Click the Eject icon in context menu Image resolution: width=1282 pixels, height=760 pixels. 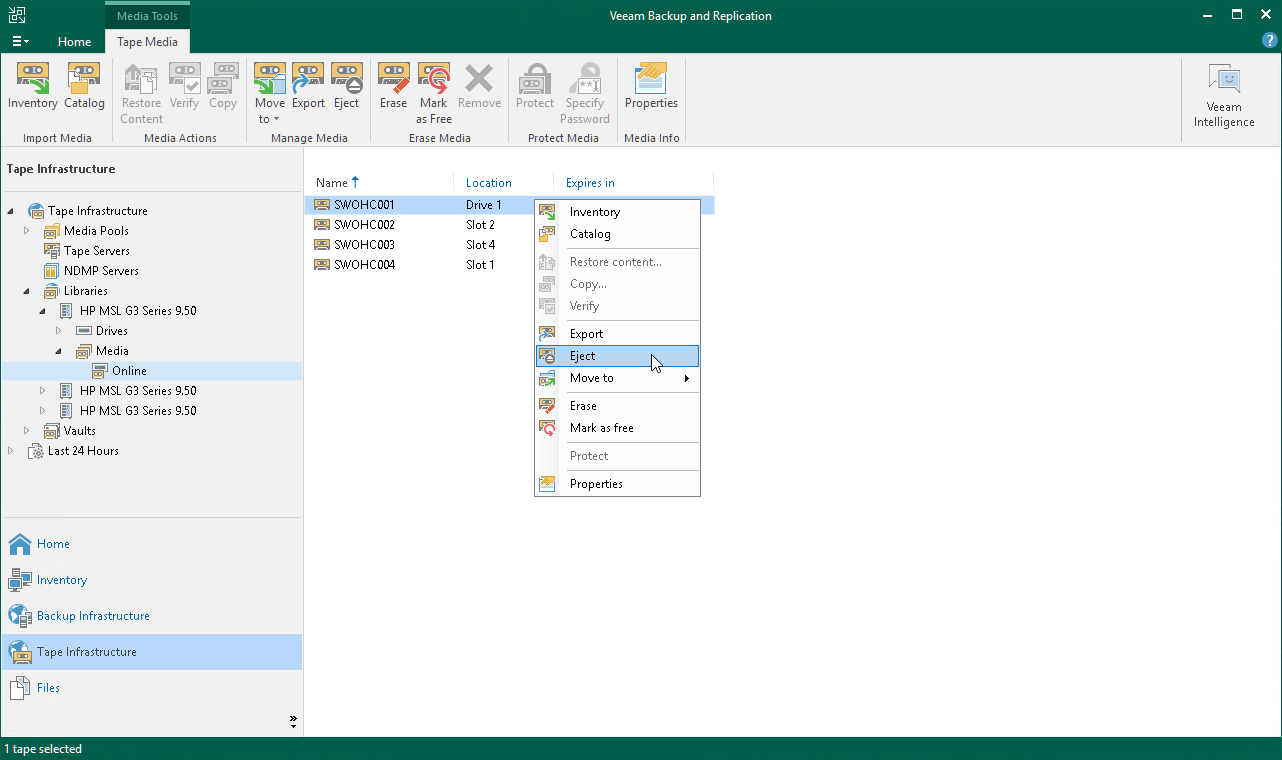pyautogui.click(x=547, y=356)
